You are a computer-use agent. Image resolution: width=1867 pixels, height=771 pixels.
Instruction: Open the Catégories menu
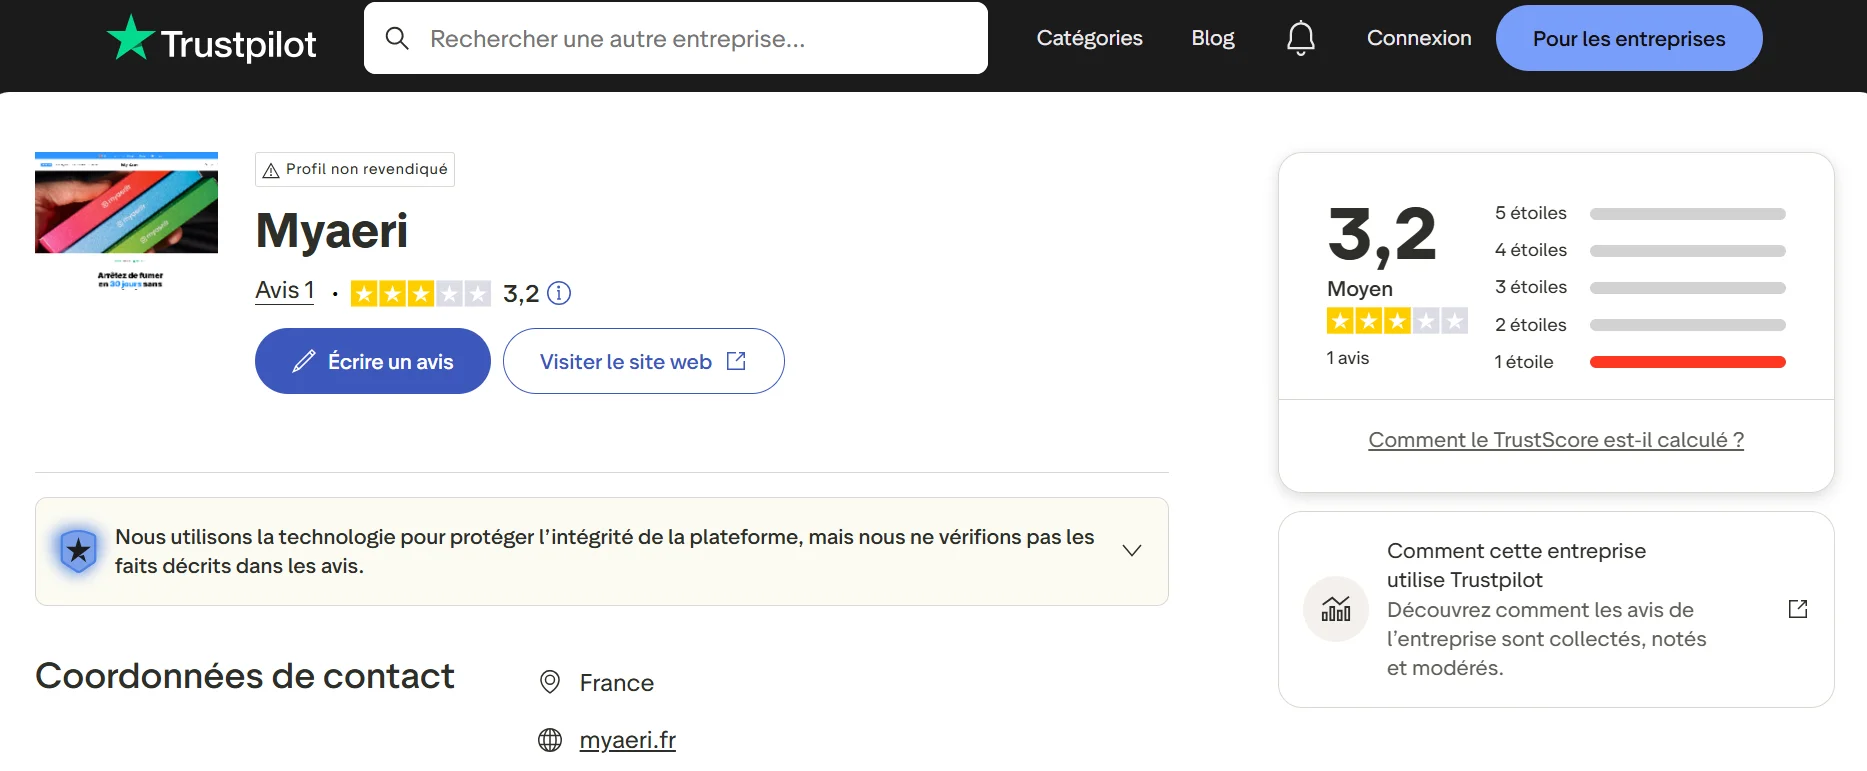[x=1089, y=38]
